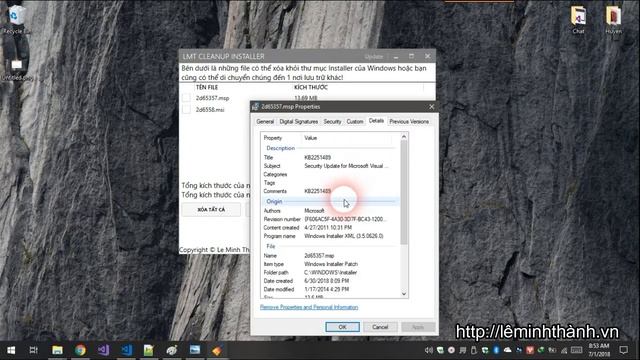This screenshot has width=640, height=360.
Task: Select the Subject row Security Update value
Action: [346, 166]
